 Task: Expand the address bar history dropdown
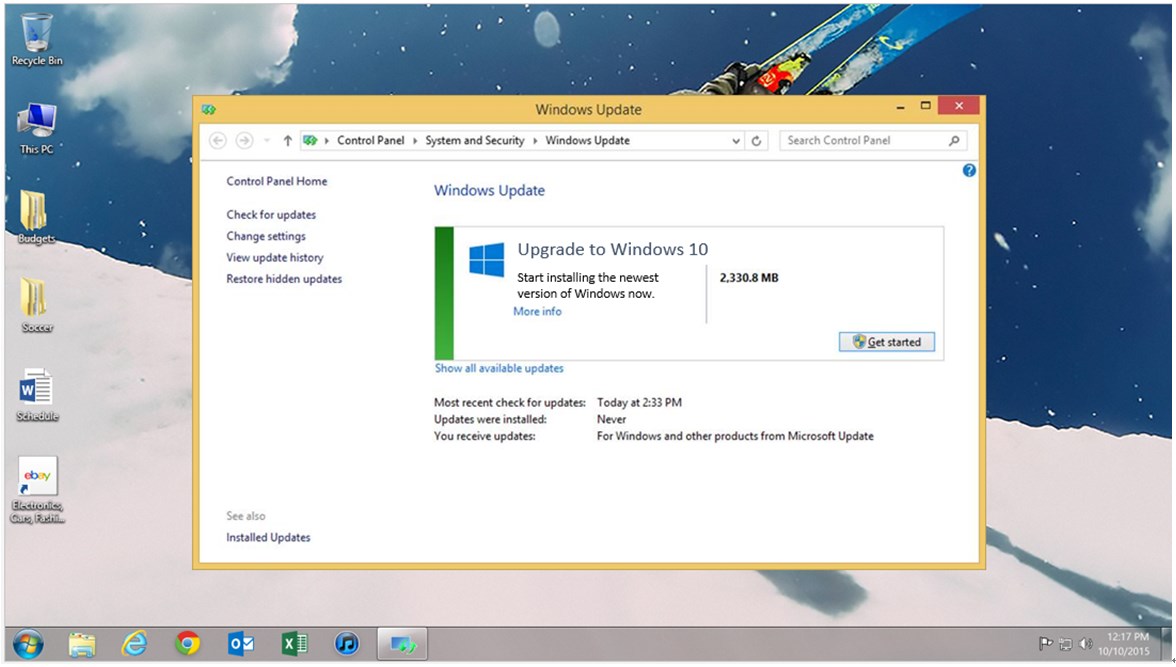tap(736, 140)
